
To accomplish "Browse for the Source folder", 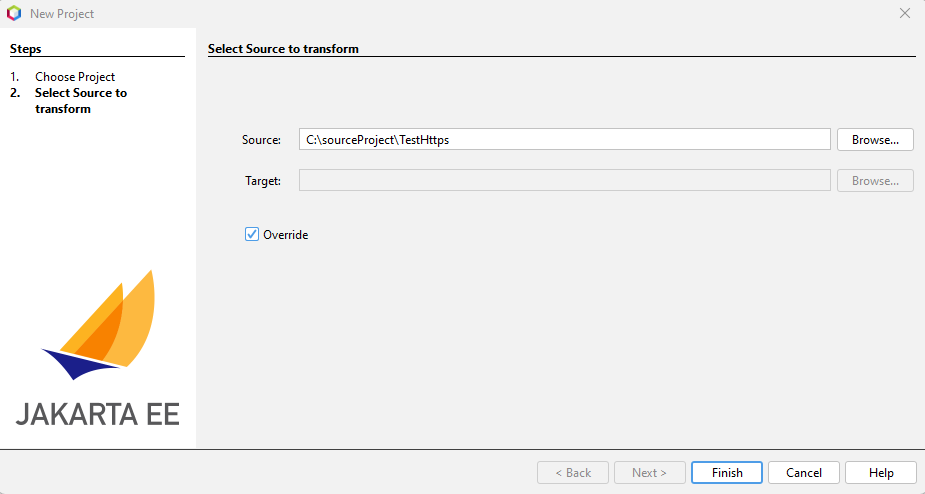I will click(875, 140).
